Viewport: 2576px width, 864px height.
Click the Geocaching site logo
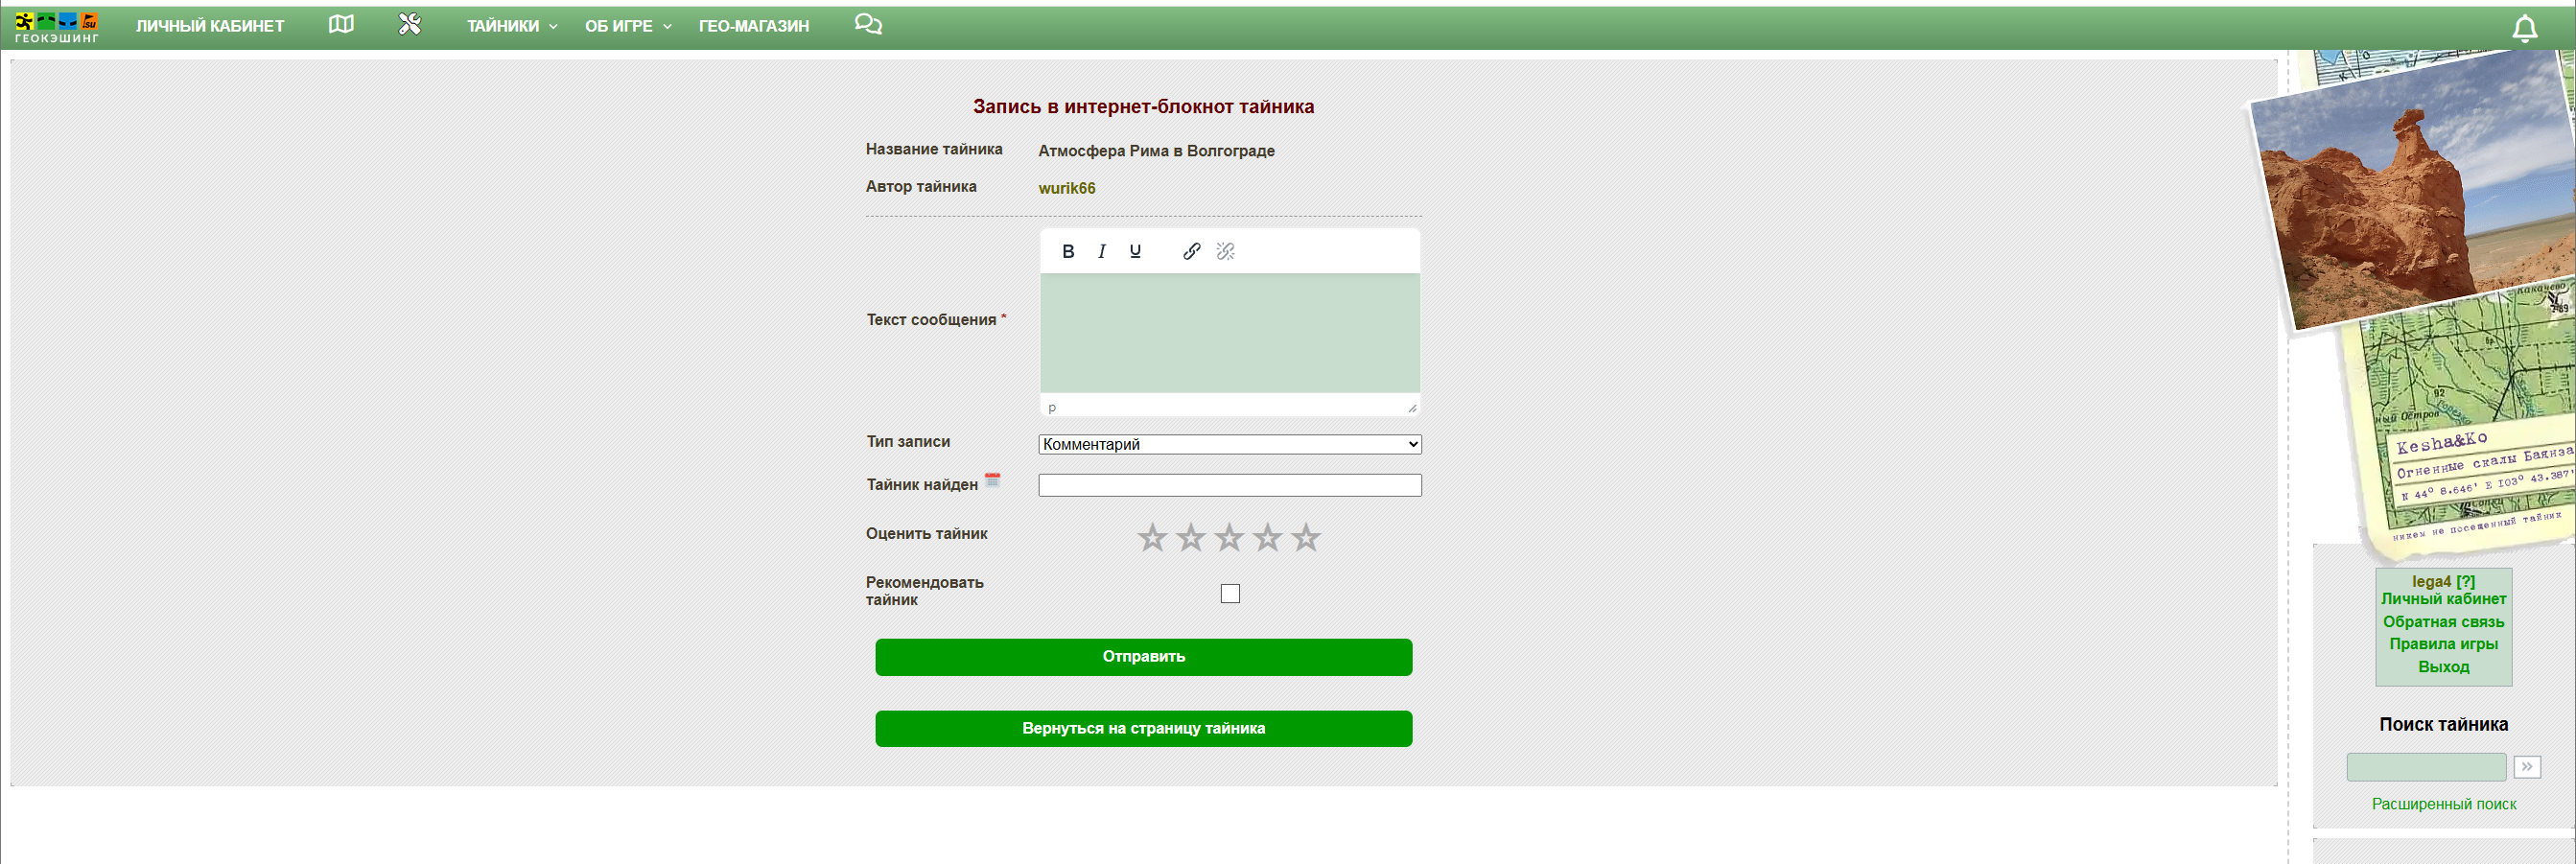coord(56,27)
